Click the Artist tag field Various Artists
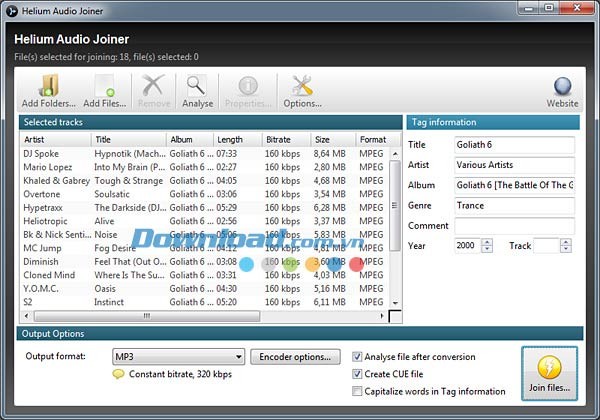 tap(514, 165)
